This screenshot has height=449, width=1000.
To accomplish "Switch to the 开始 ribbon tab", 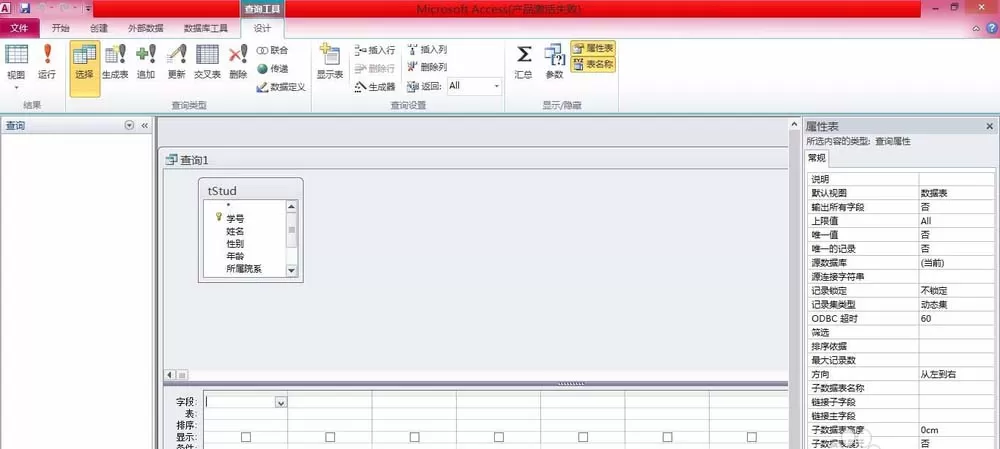I will click(61, 28).
